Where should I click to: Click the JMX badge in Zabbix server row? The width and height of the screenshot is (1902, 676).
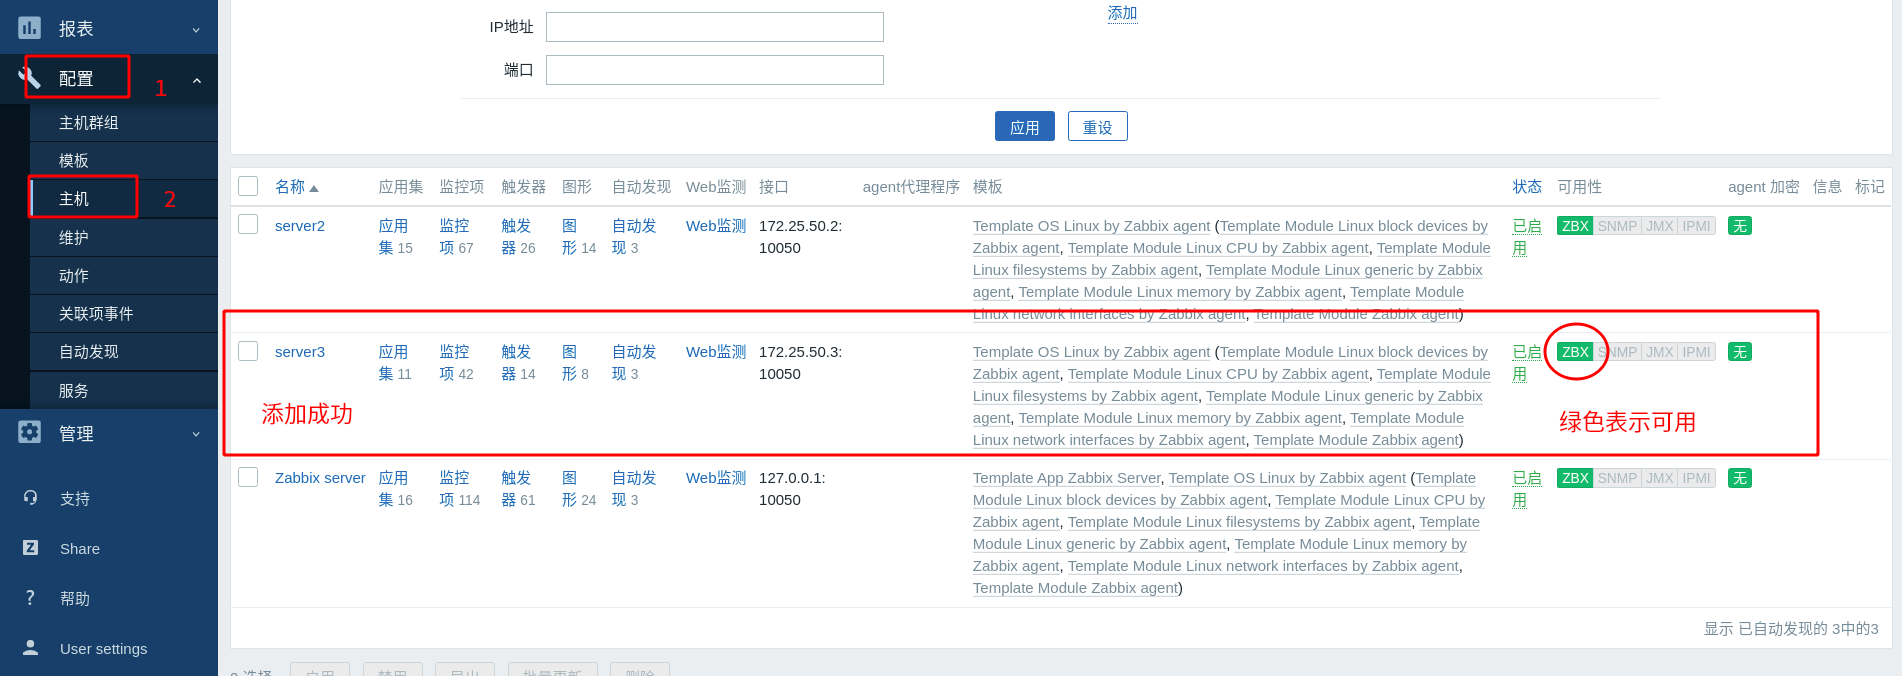(x=1660, y=478)
